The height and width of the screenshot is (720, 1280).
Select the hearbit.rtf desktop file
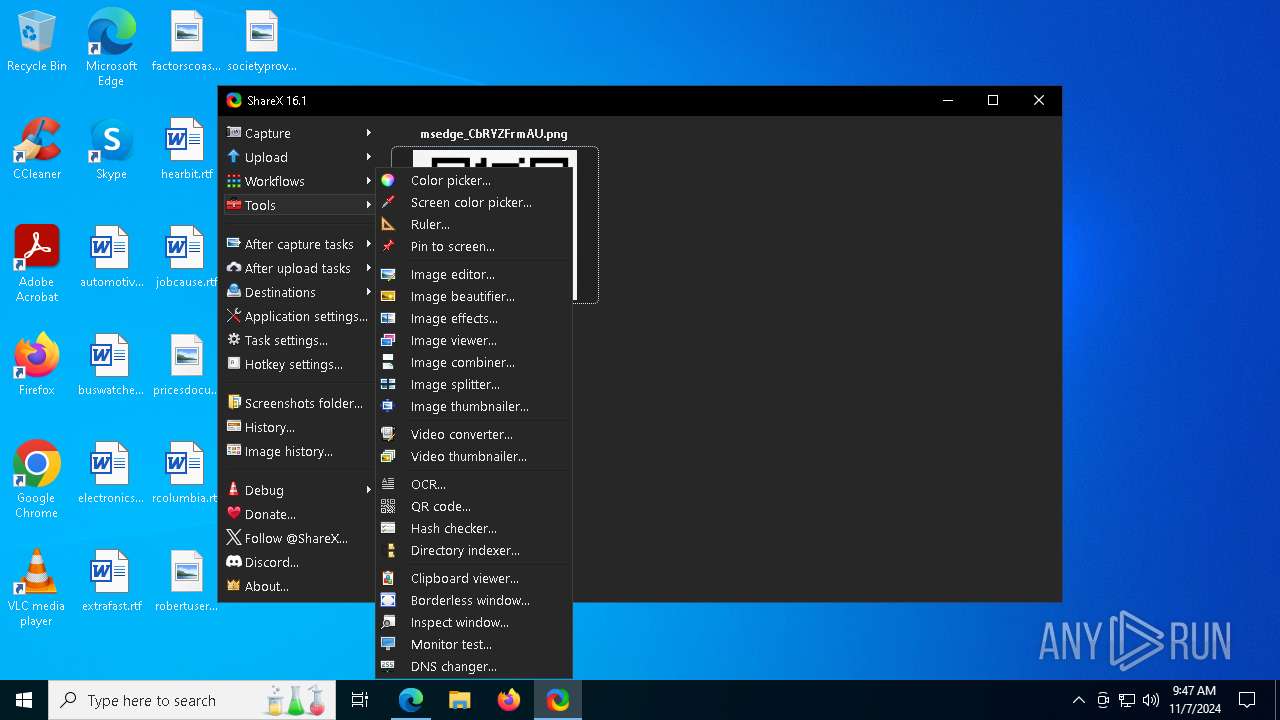(186, 150)
